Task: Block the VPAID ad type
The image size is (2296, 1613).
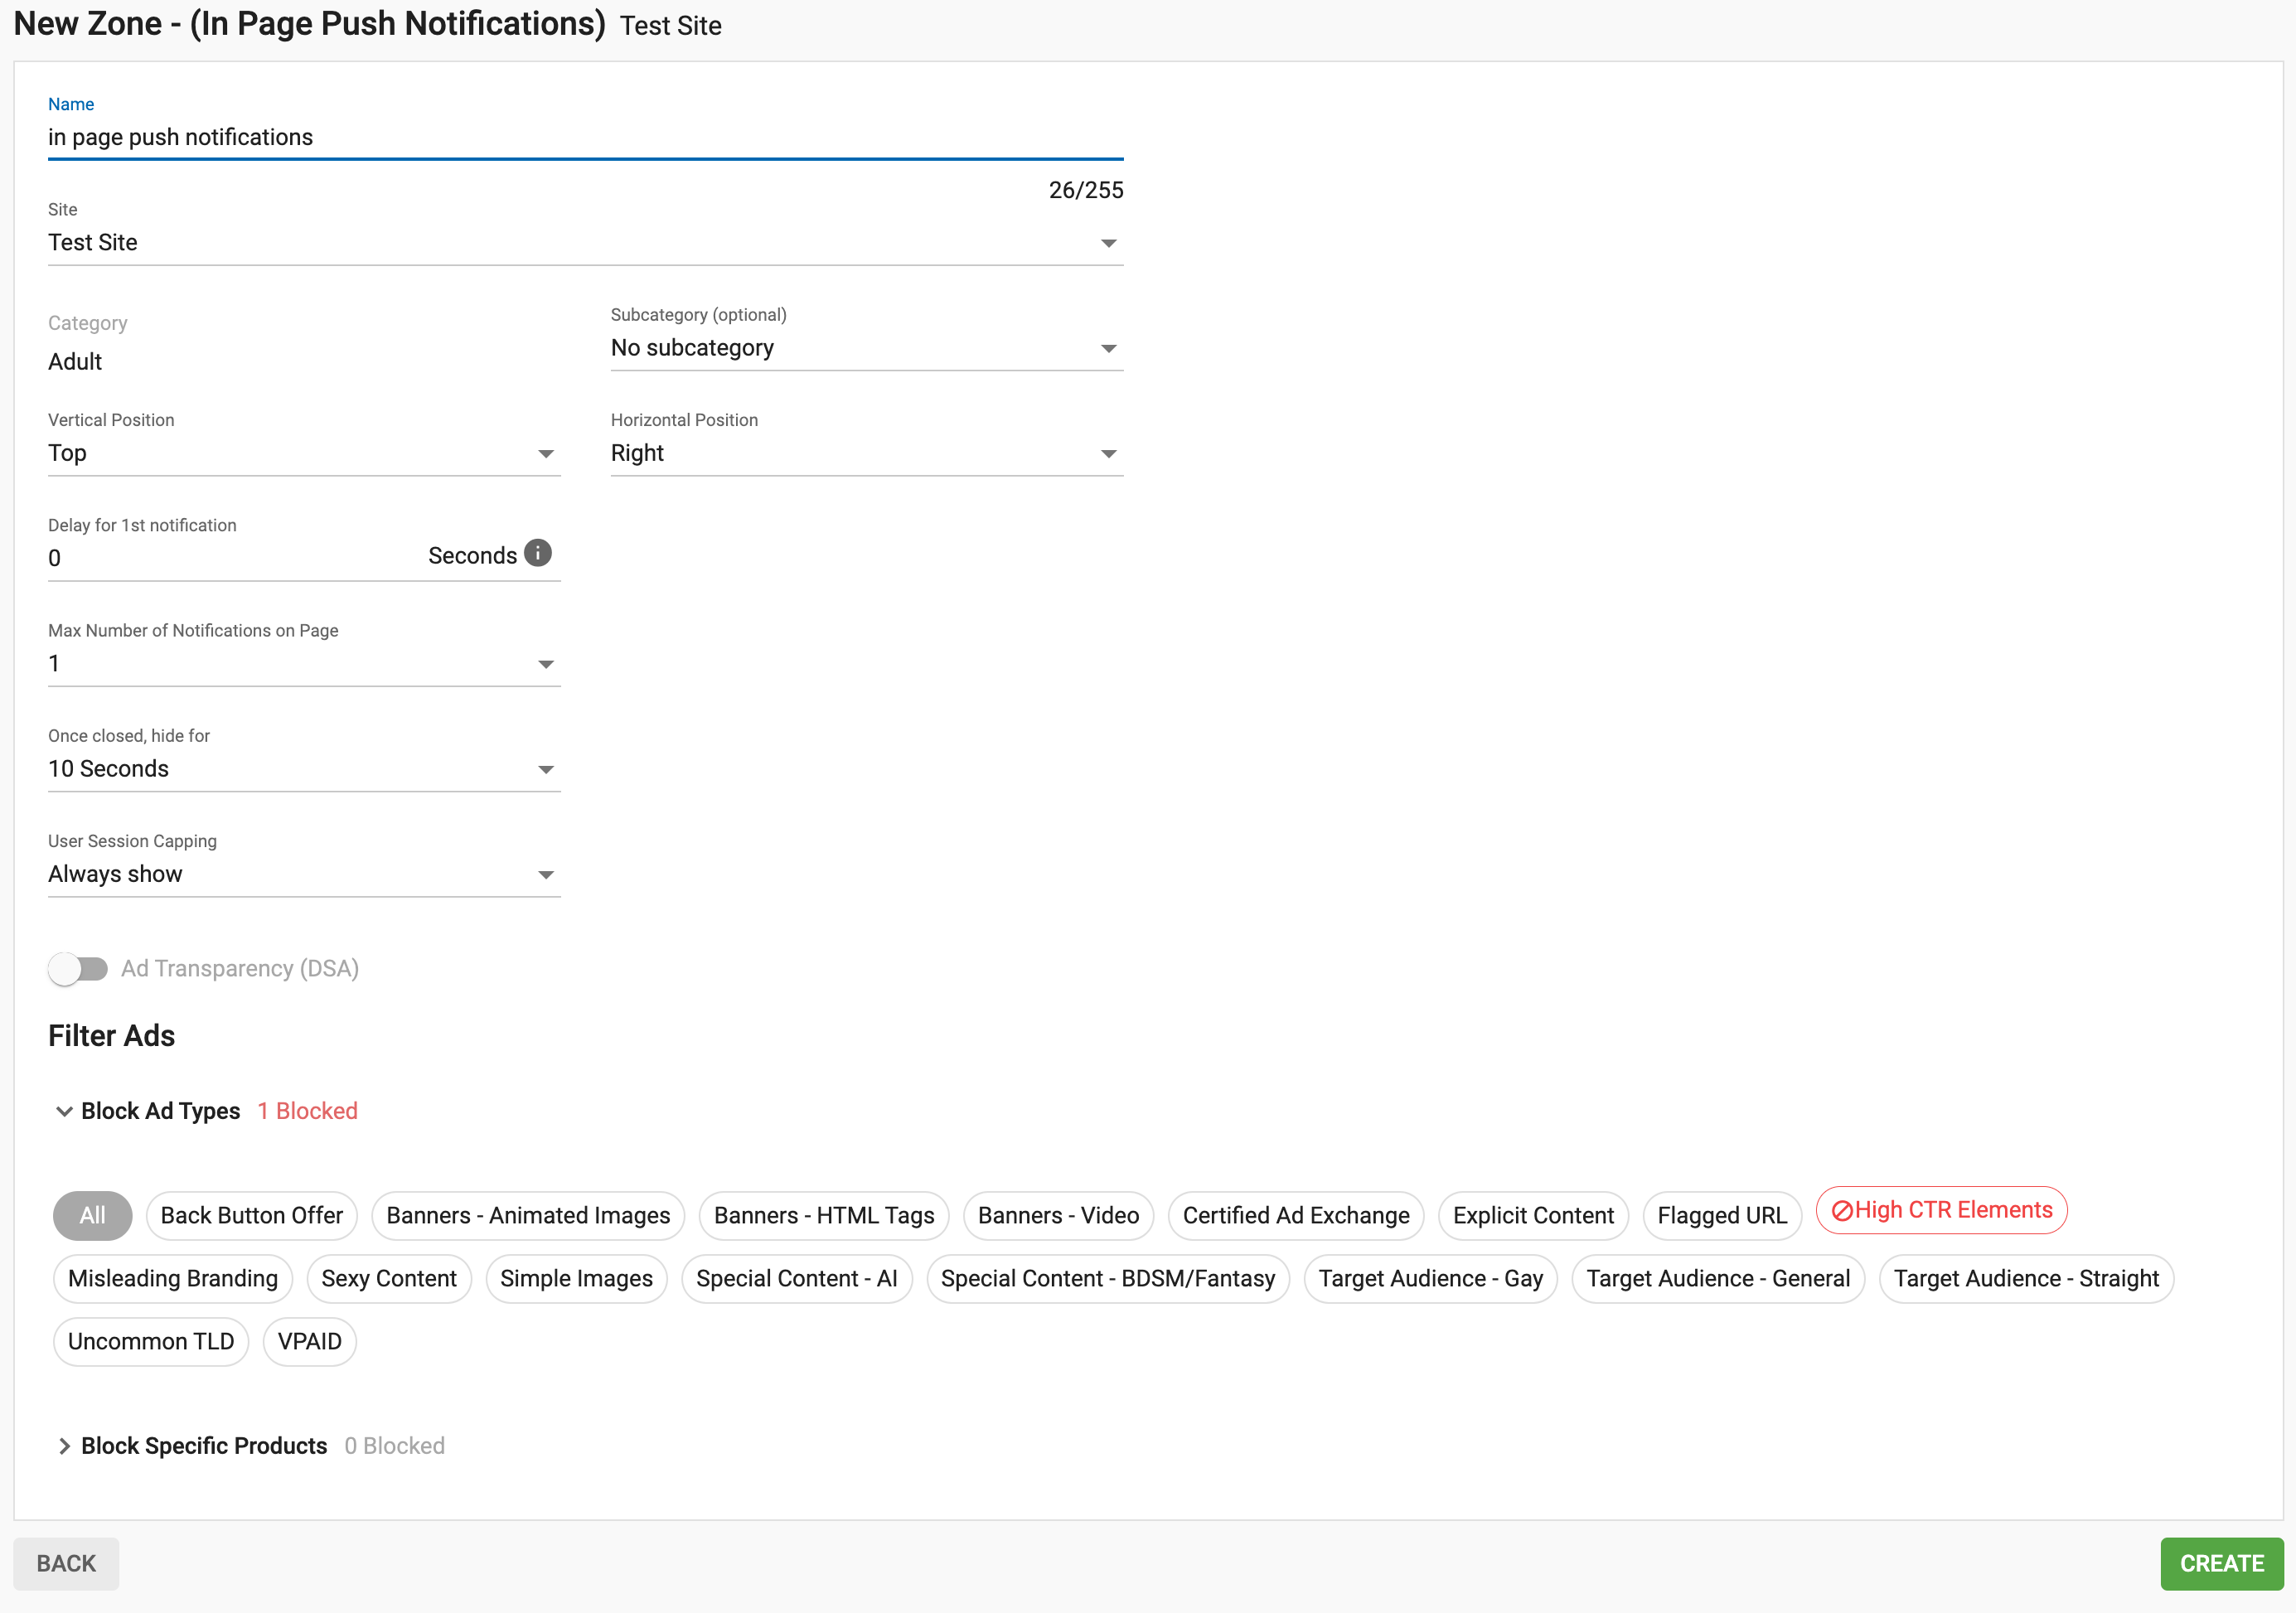Action: click(x=309, y=1341)
